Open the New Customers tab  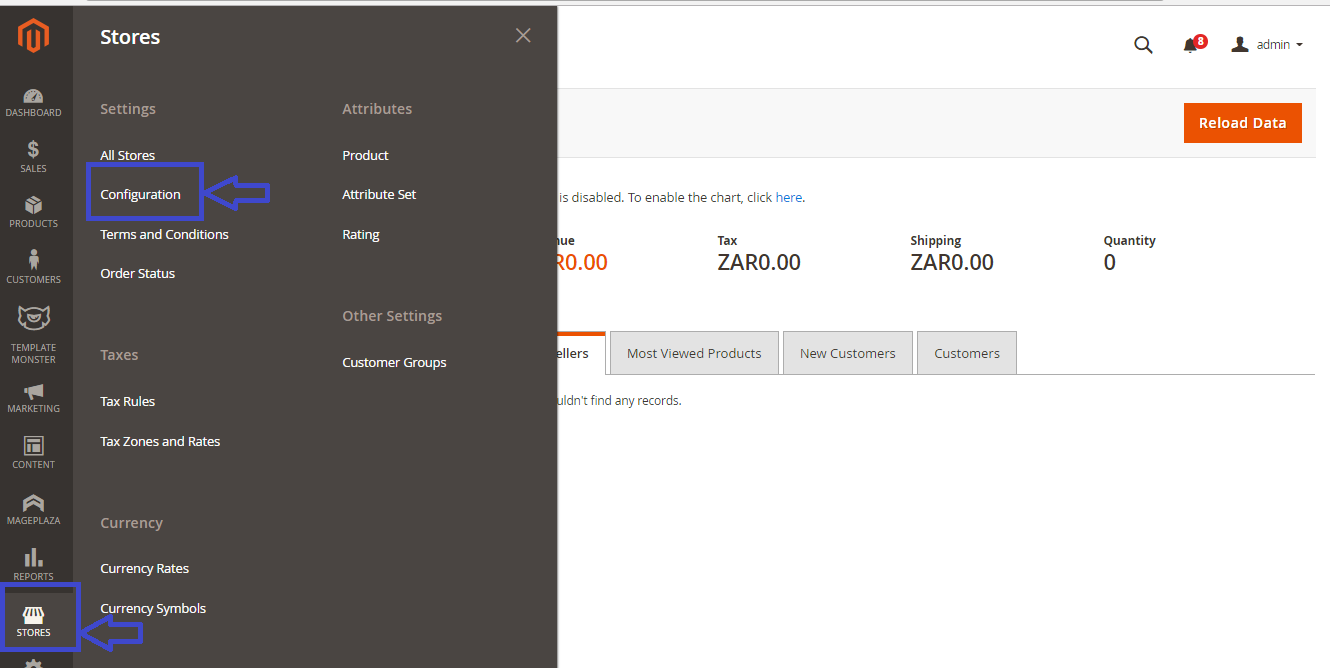click(x=847, y=353)
